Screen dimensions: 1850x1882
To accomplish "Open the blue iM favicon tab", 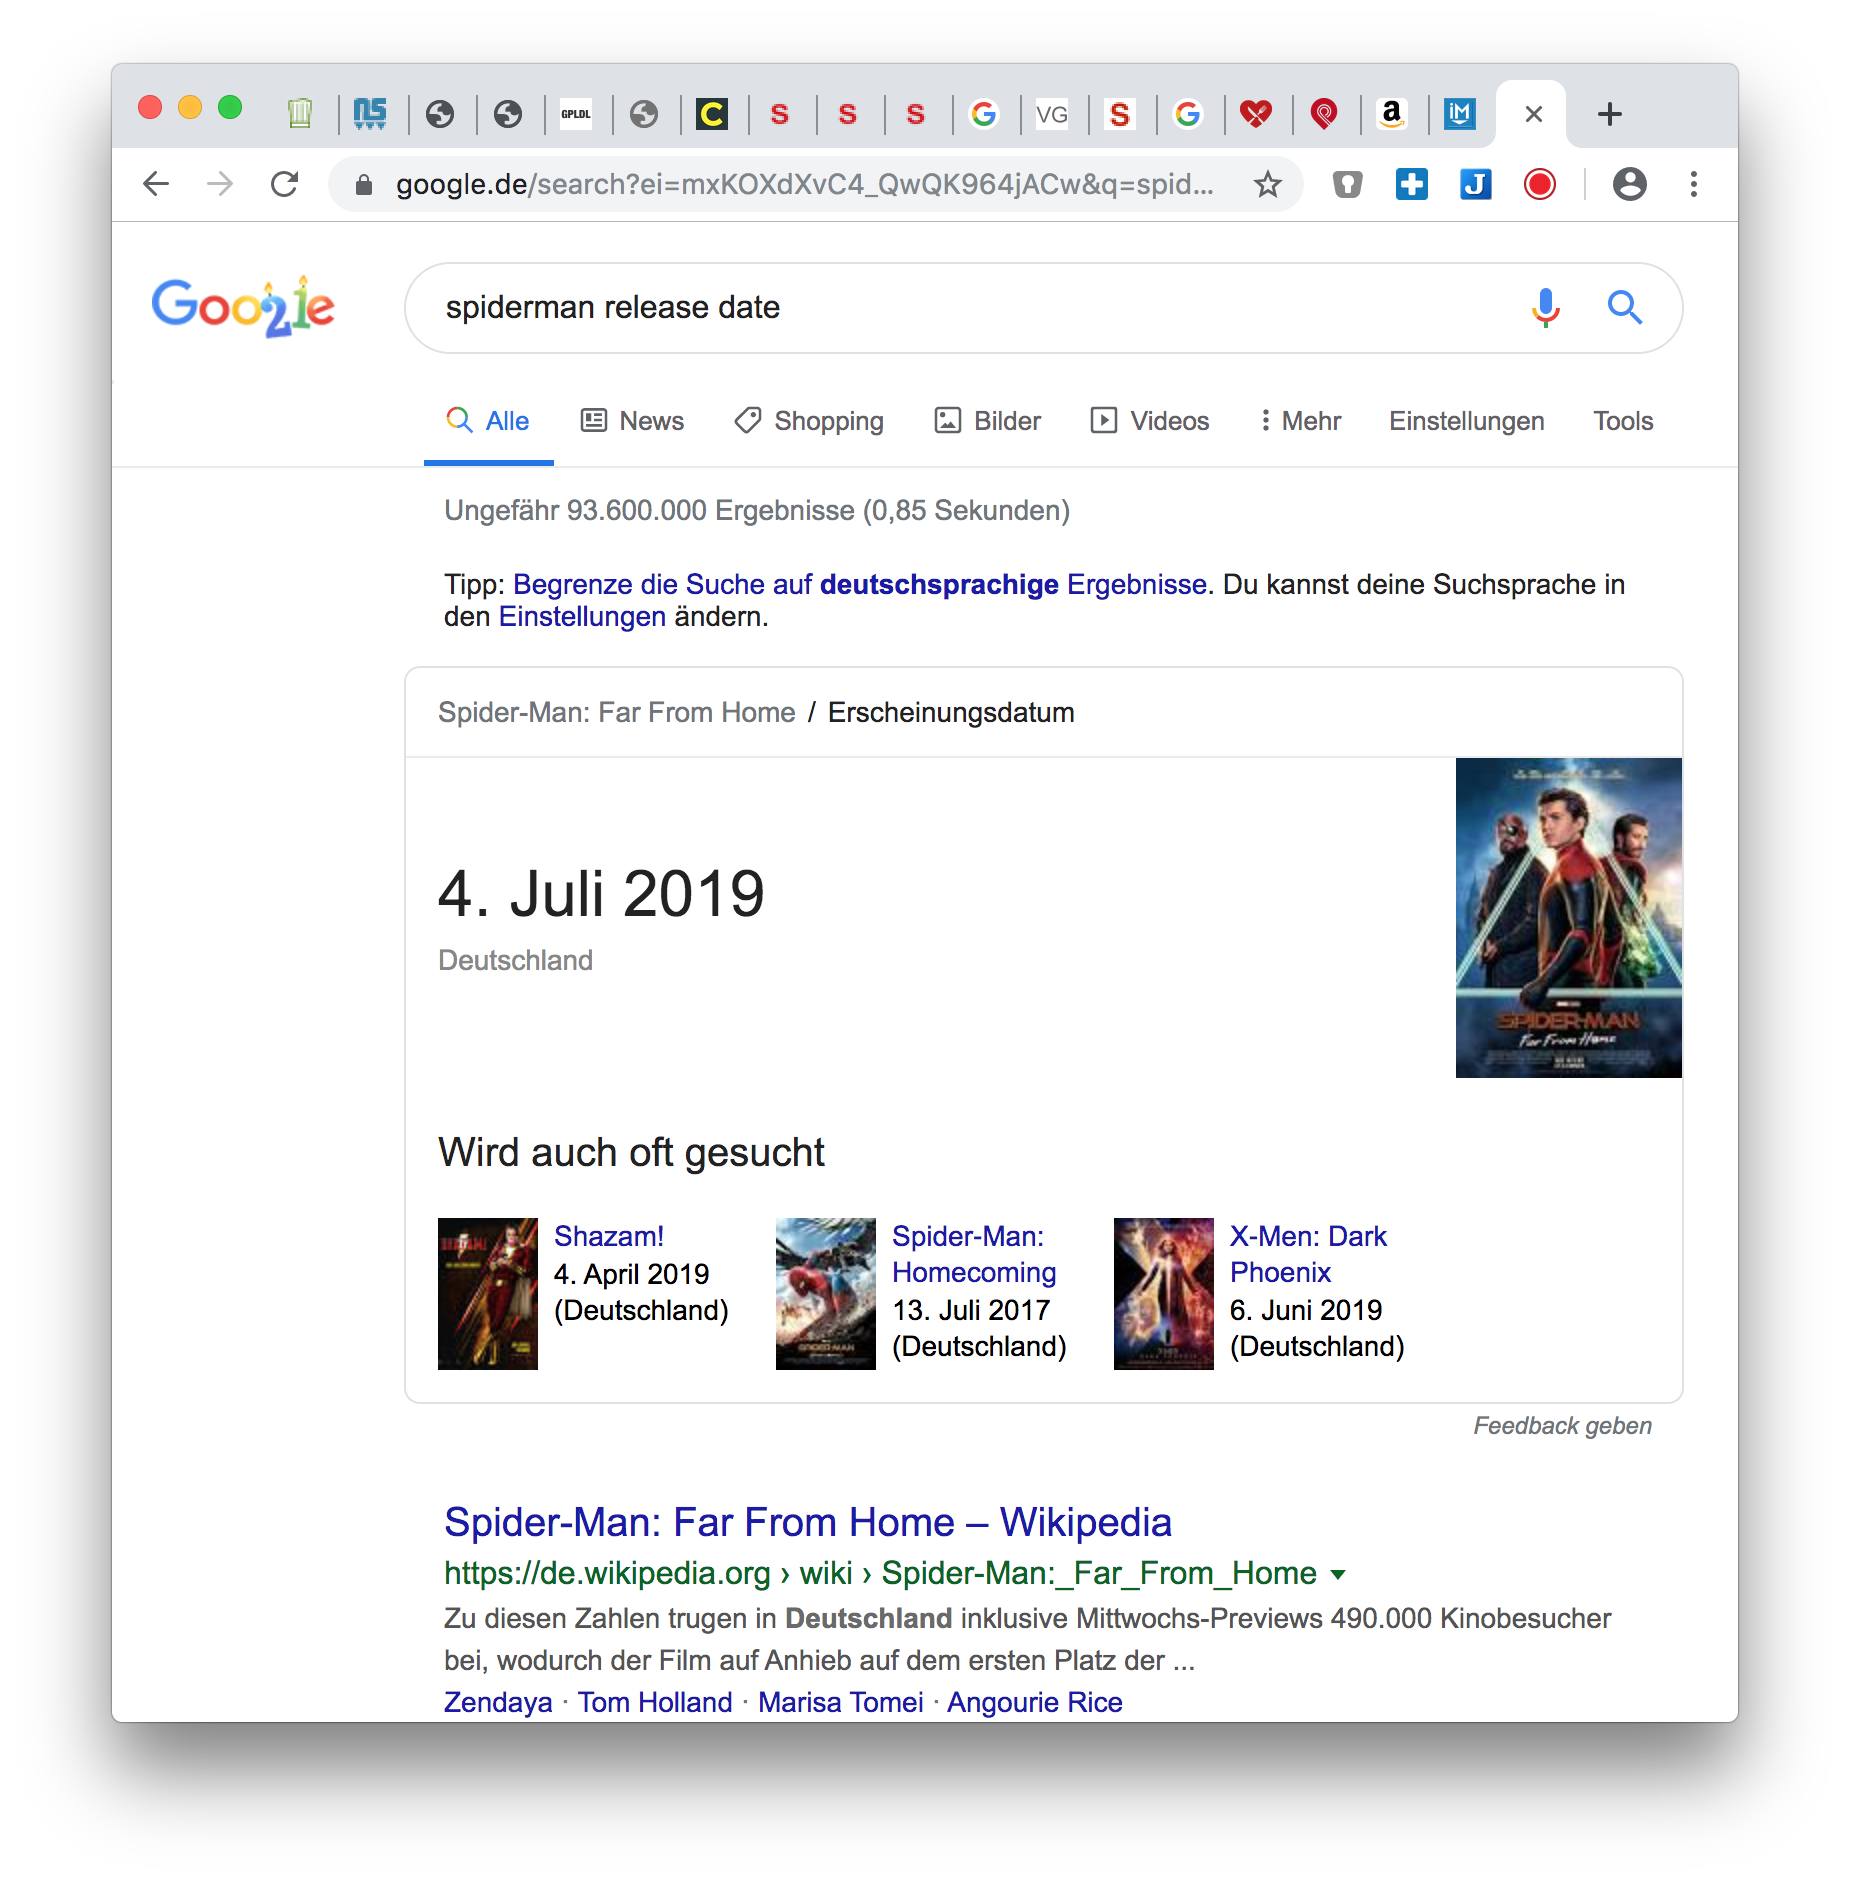I will [x=1460, y=114].
